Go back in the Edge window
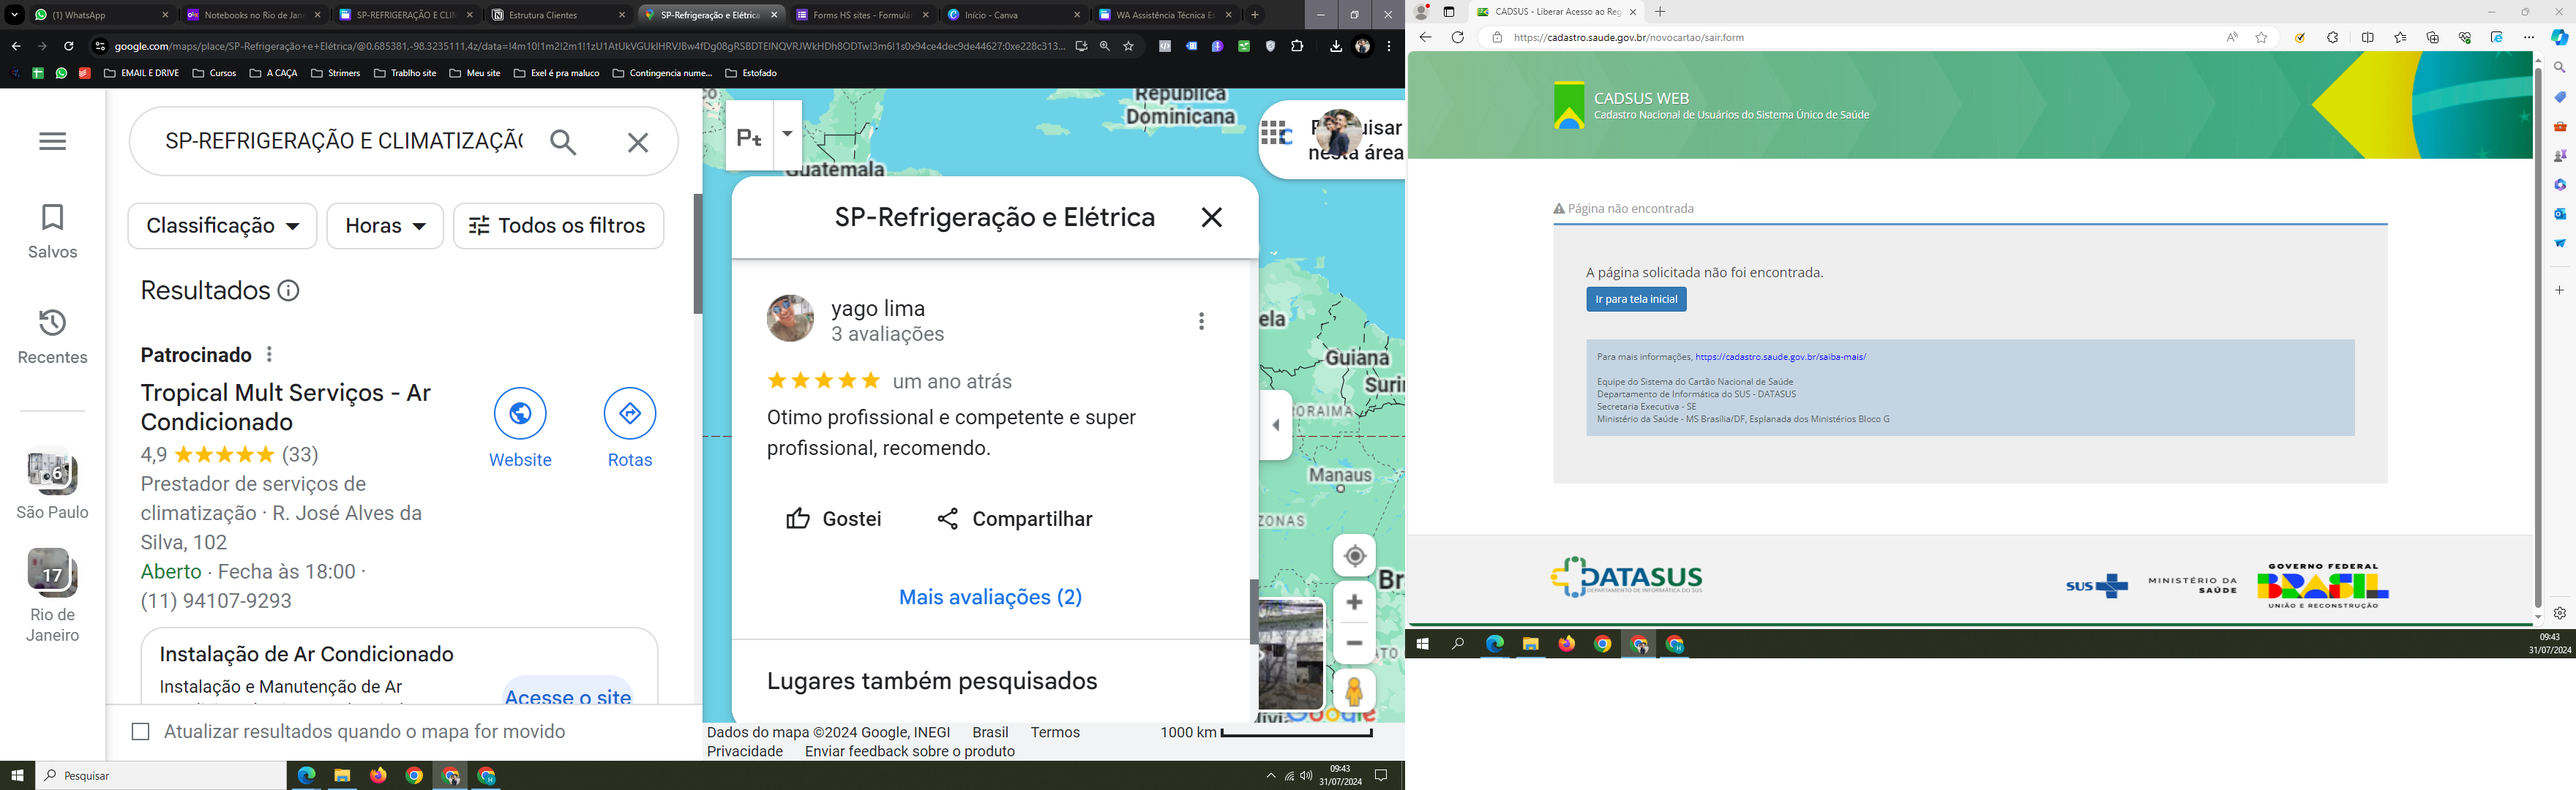This screenshot has height=790, width=2576. (x=1425, y=37)
